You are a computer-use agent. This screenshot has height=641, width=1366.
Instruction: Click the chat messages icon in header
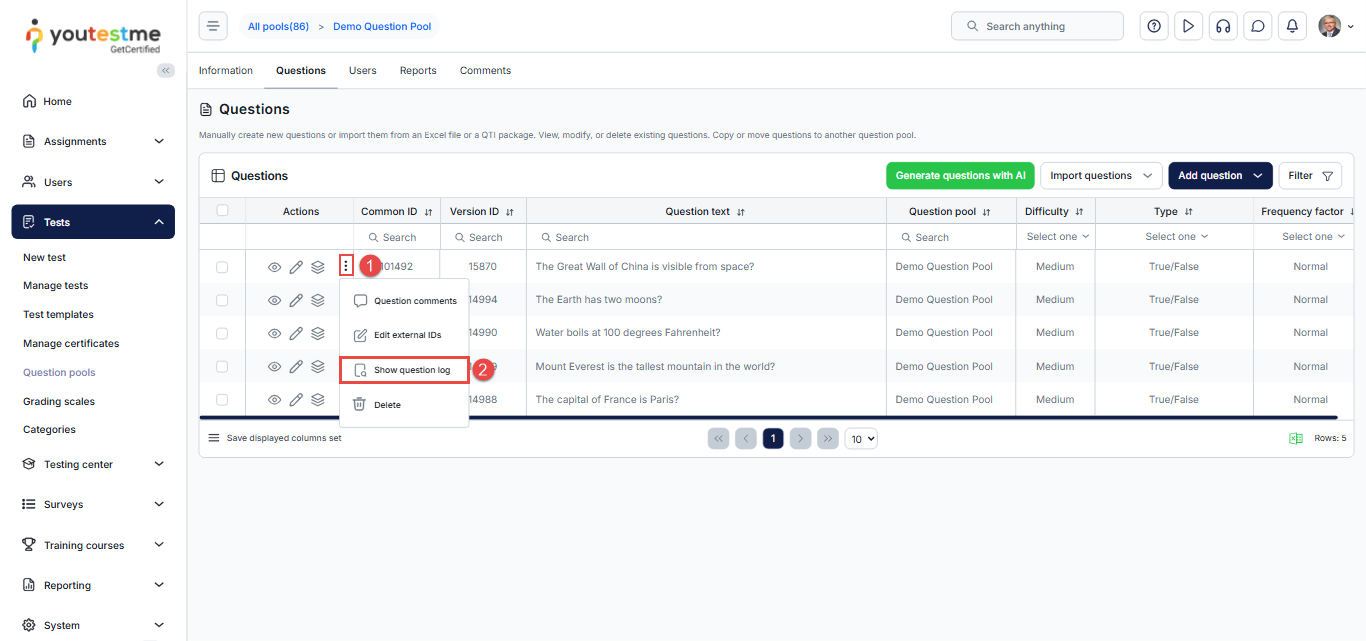pos(1258,26)
